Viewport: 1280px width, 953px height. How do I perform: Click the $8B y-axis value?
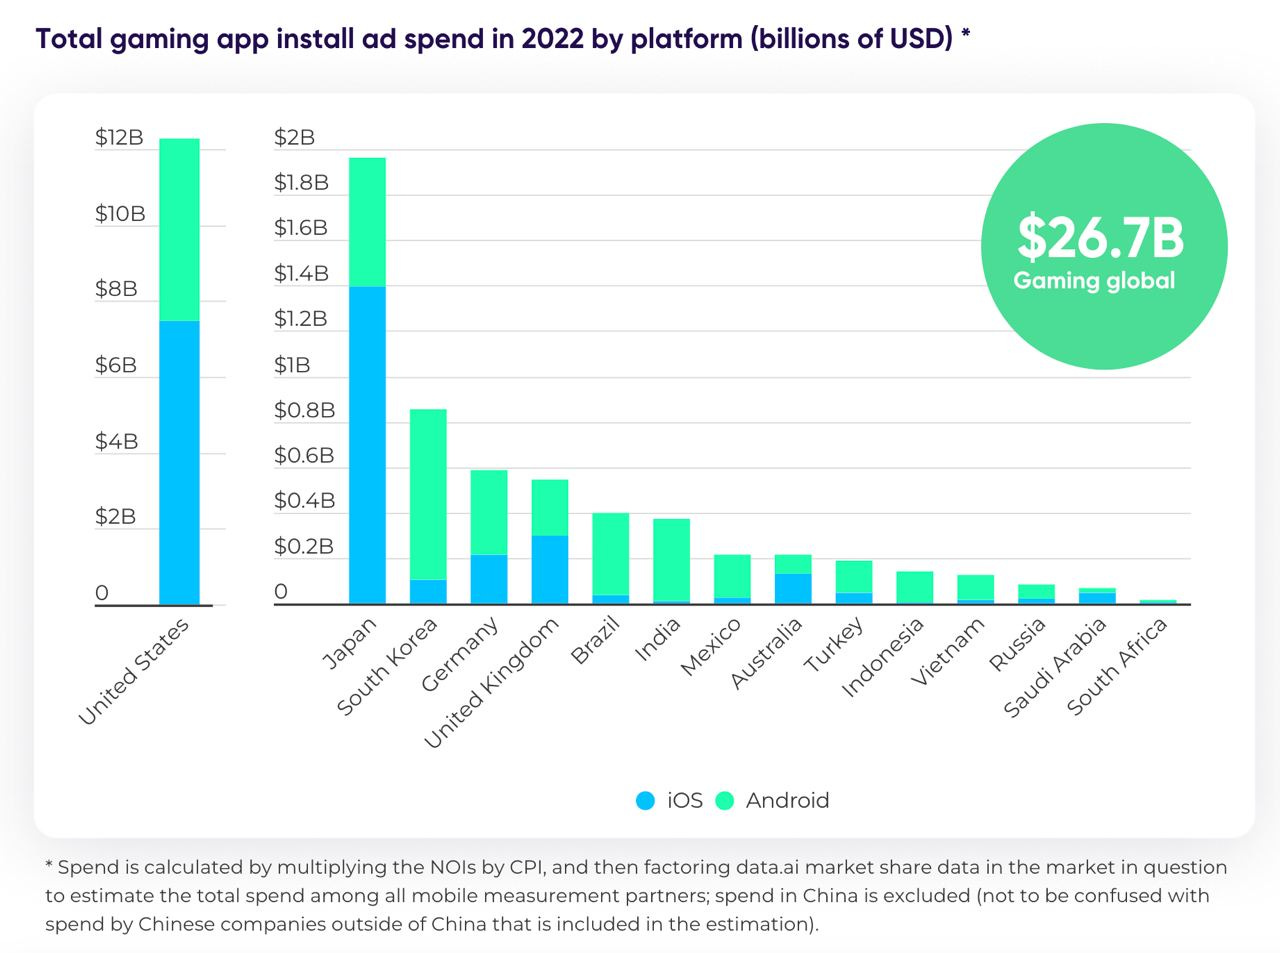pyautogui.click(x=116, y=289)
